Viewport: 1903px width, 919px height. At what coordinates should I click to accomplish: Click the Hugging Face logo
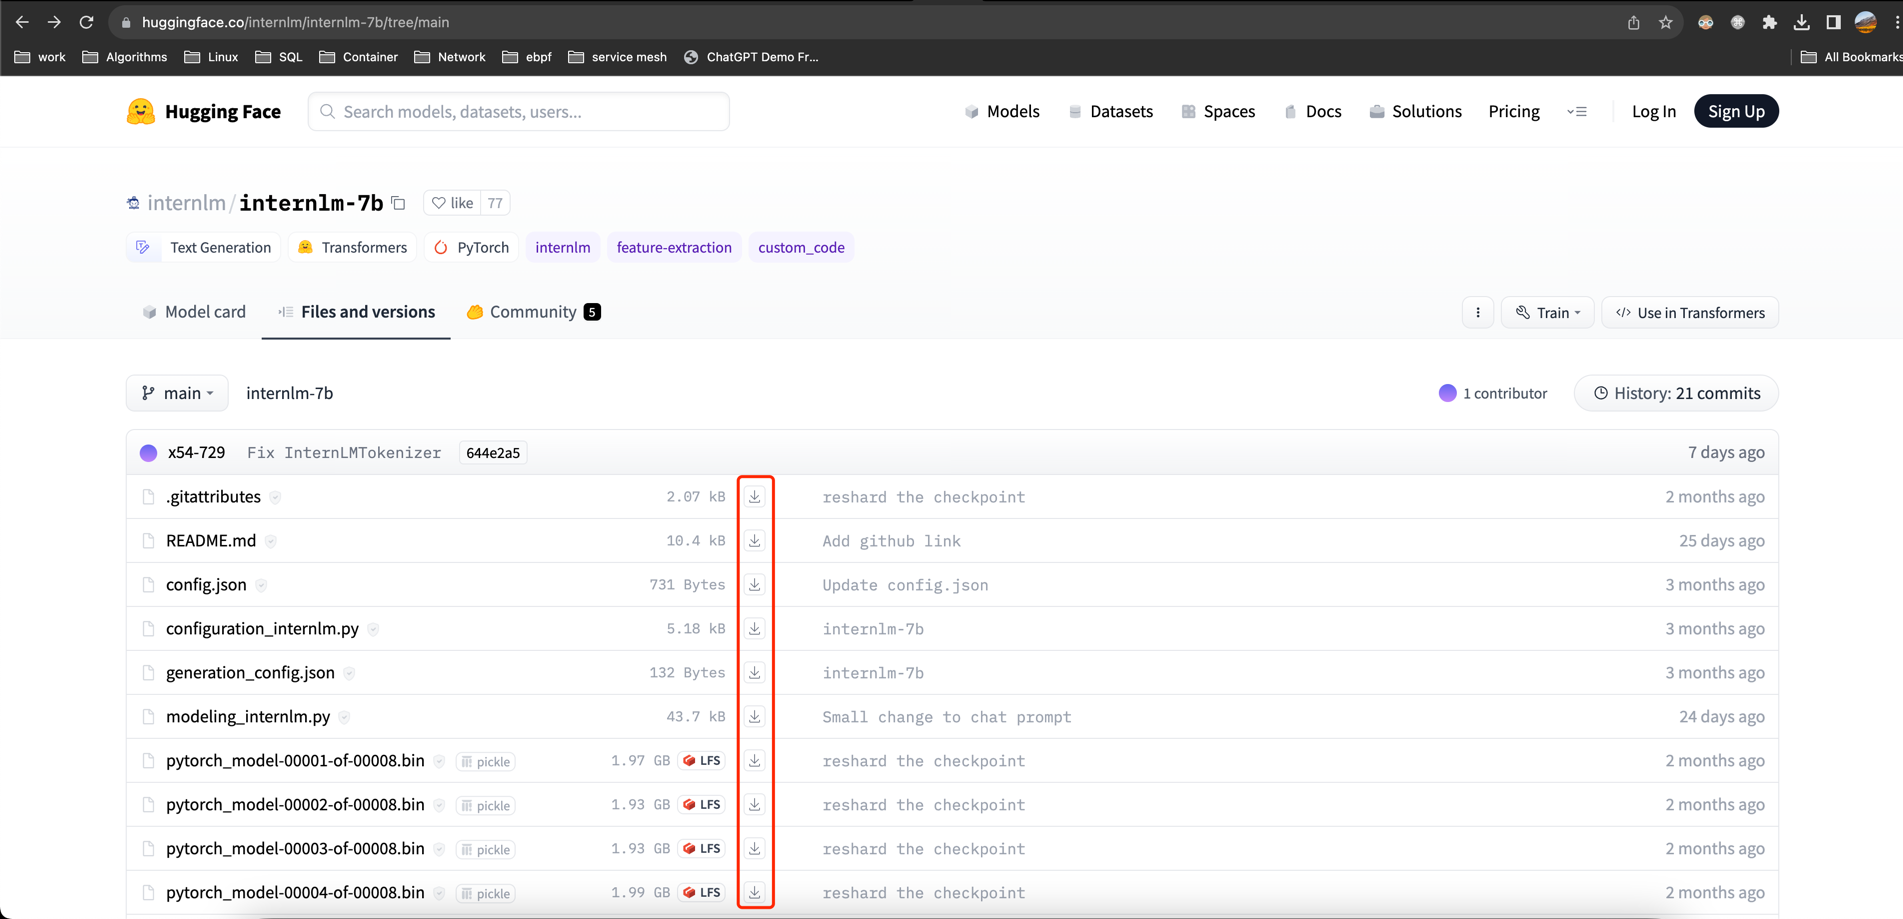(204, 112)
